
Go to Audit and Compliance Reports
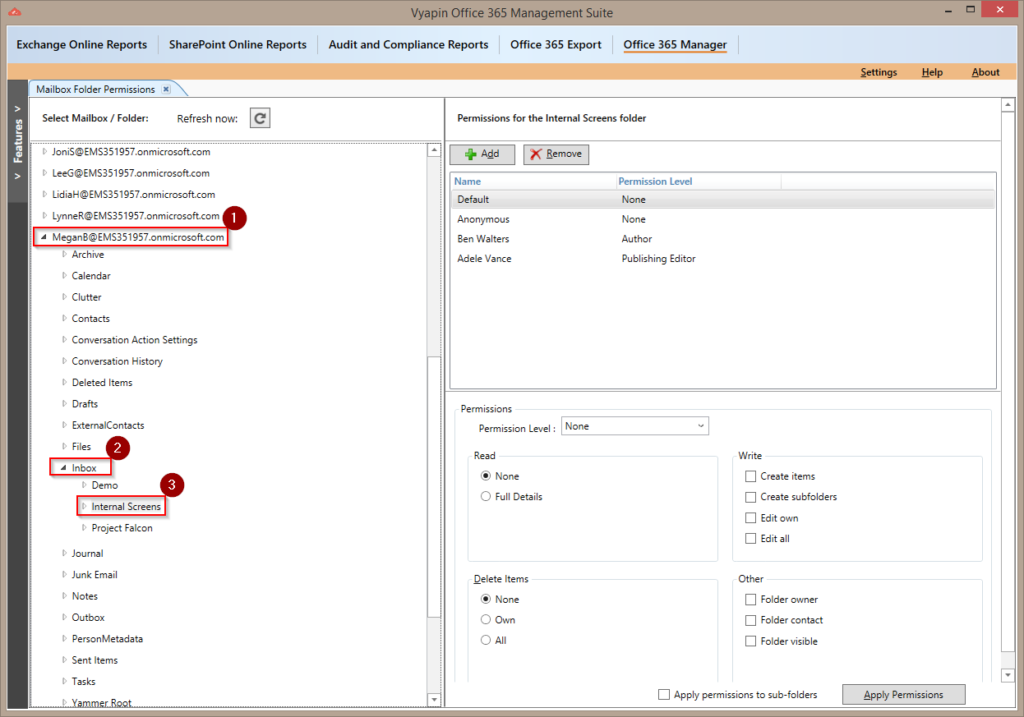pos(408,44)
